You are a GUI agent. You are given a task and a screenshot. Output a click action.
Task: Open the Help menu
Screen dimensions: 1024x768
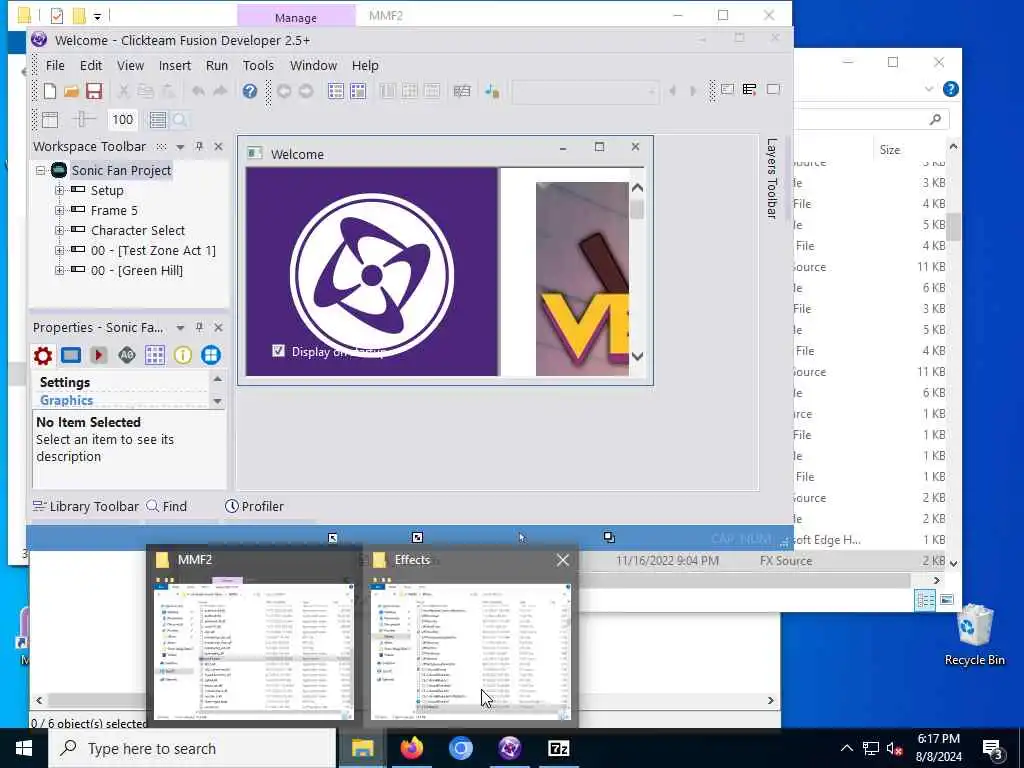(365, 65)
